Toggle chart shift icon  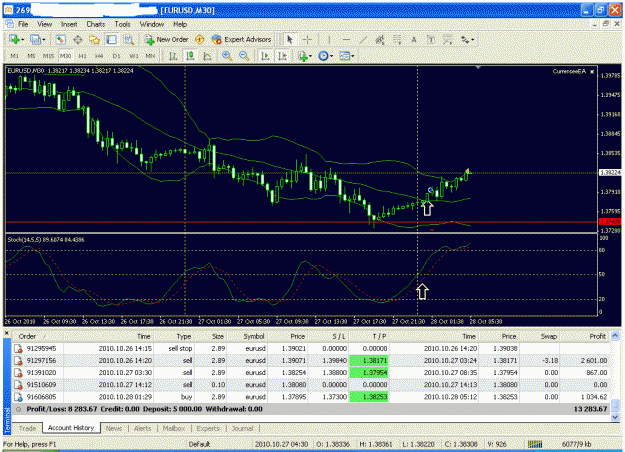282,56
